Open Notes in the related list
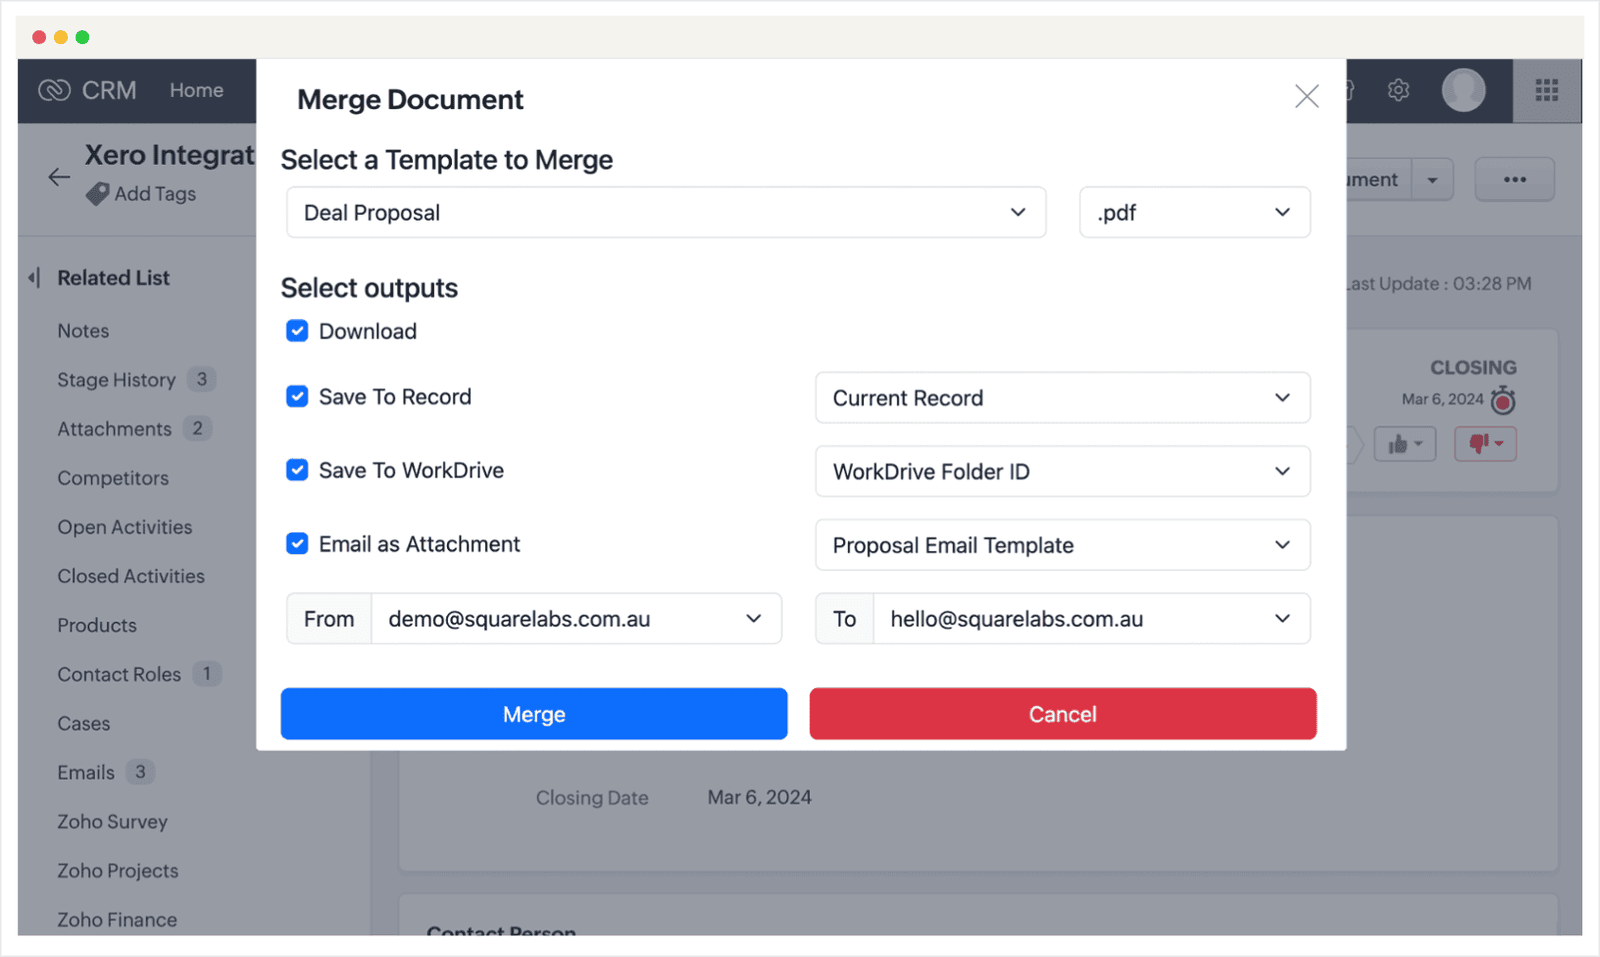 83,331
